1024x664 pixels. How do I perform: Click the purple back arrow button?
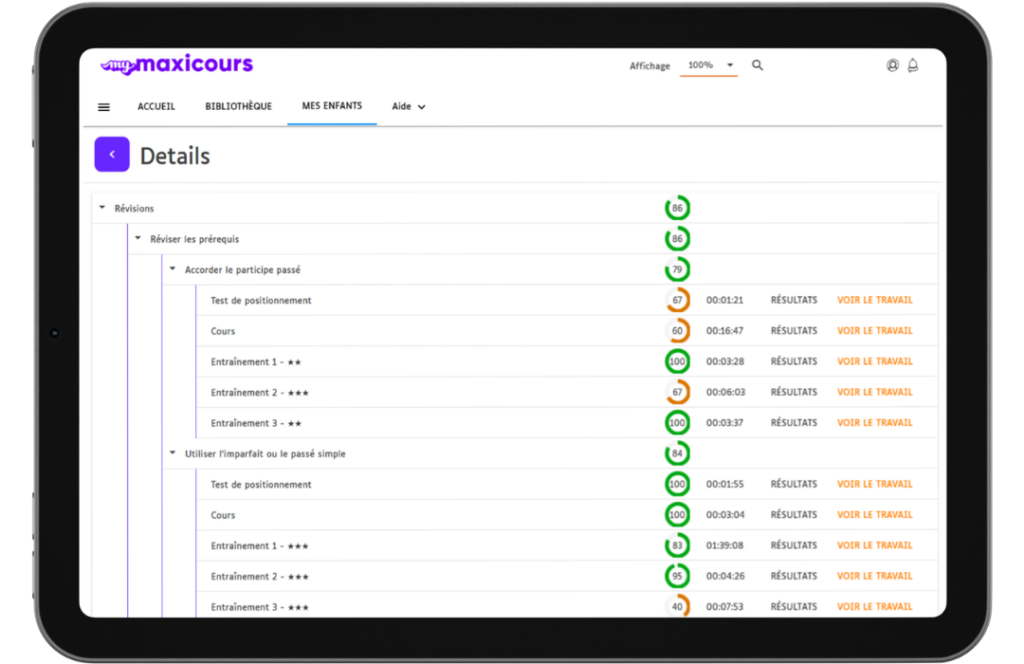(x=112, y=155)
